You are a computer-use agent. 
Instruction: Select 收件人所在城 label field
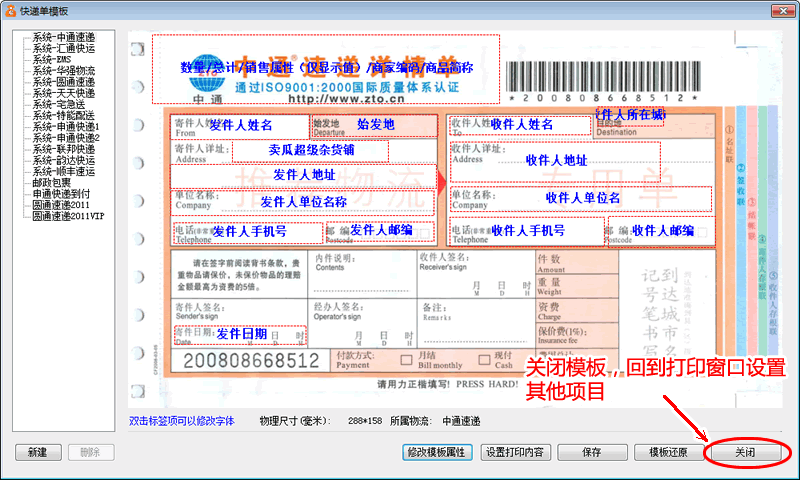click(631, 115)
